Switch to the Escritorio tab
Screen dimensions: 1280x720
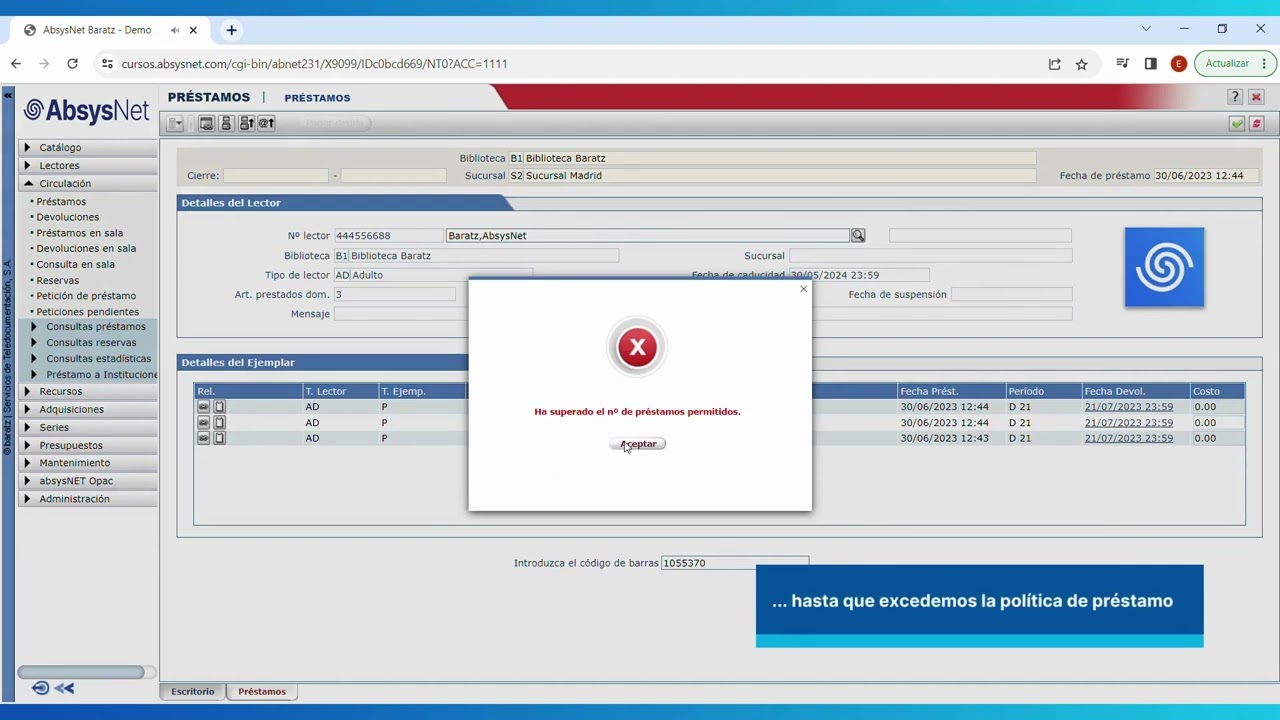coord(192,692)
